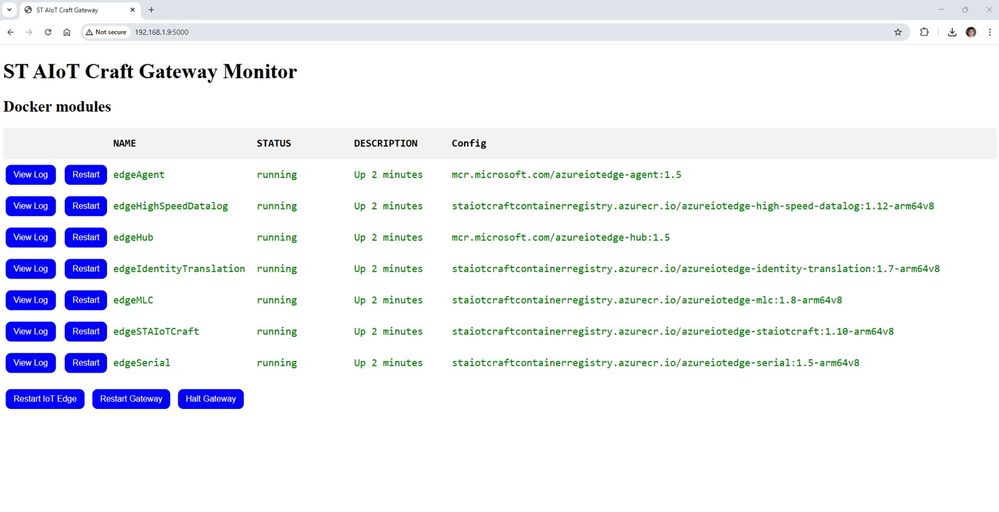View log for edgeAgent
Screen dimensions: 999x512
pos(31,174)
